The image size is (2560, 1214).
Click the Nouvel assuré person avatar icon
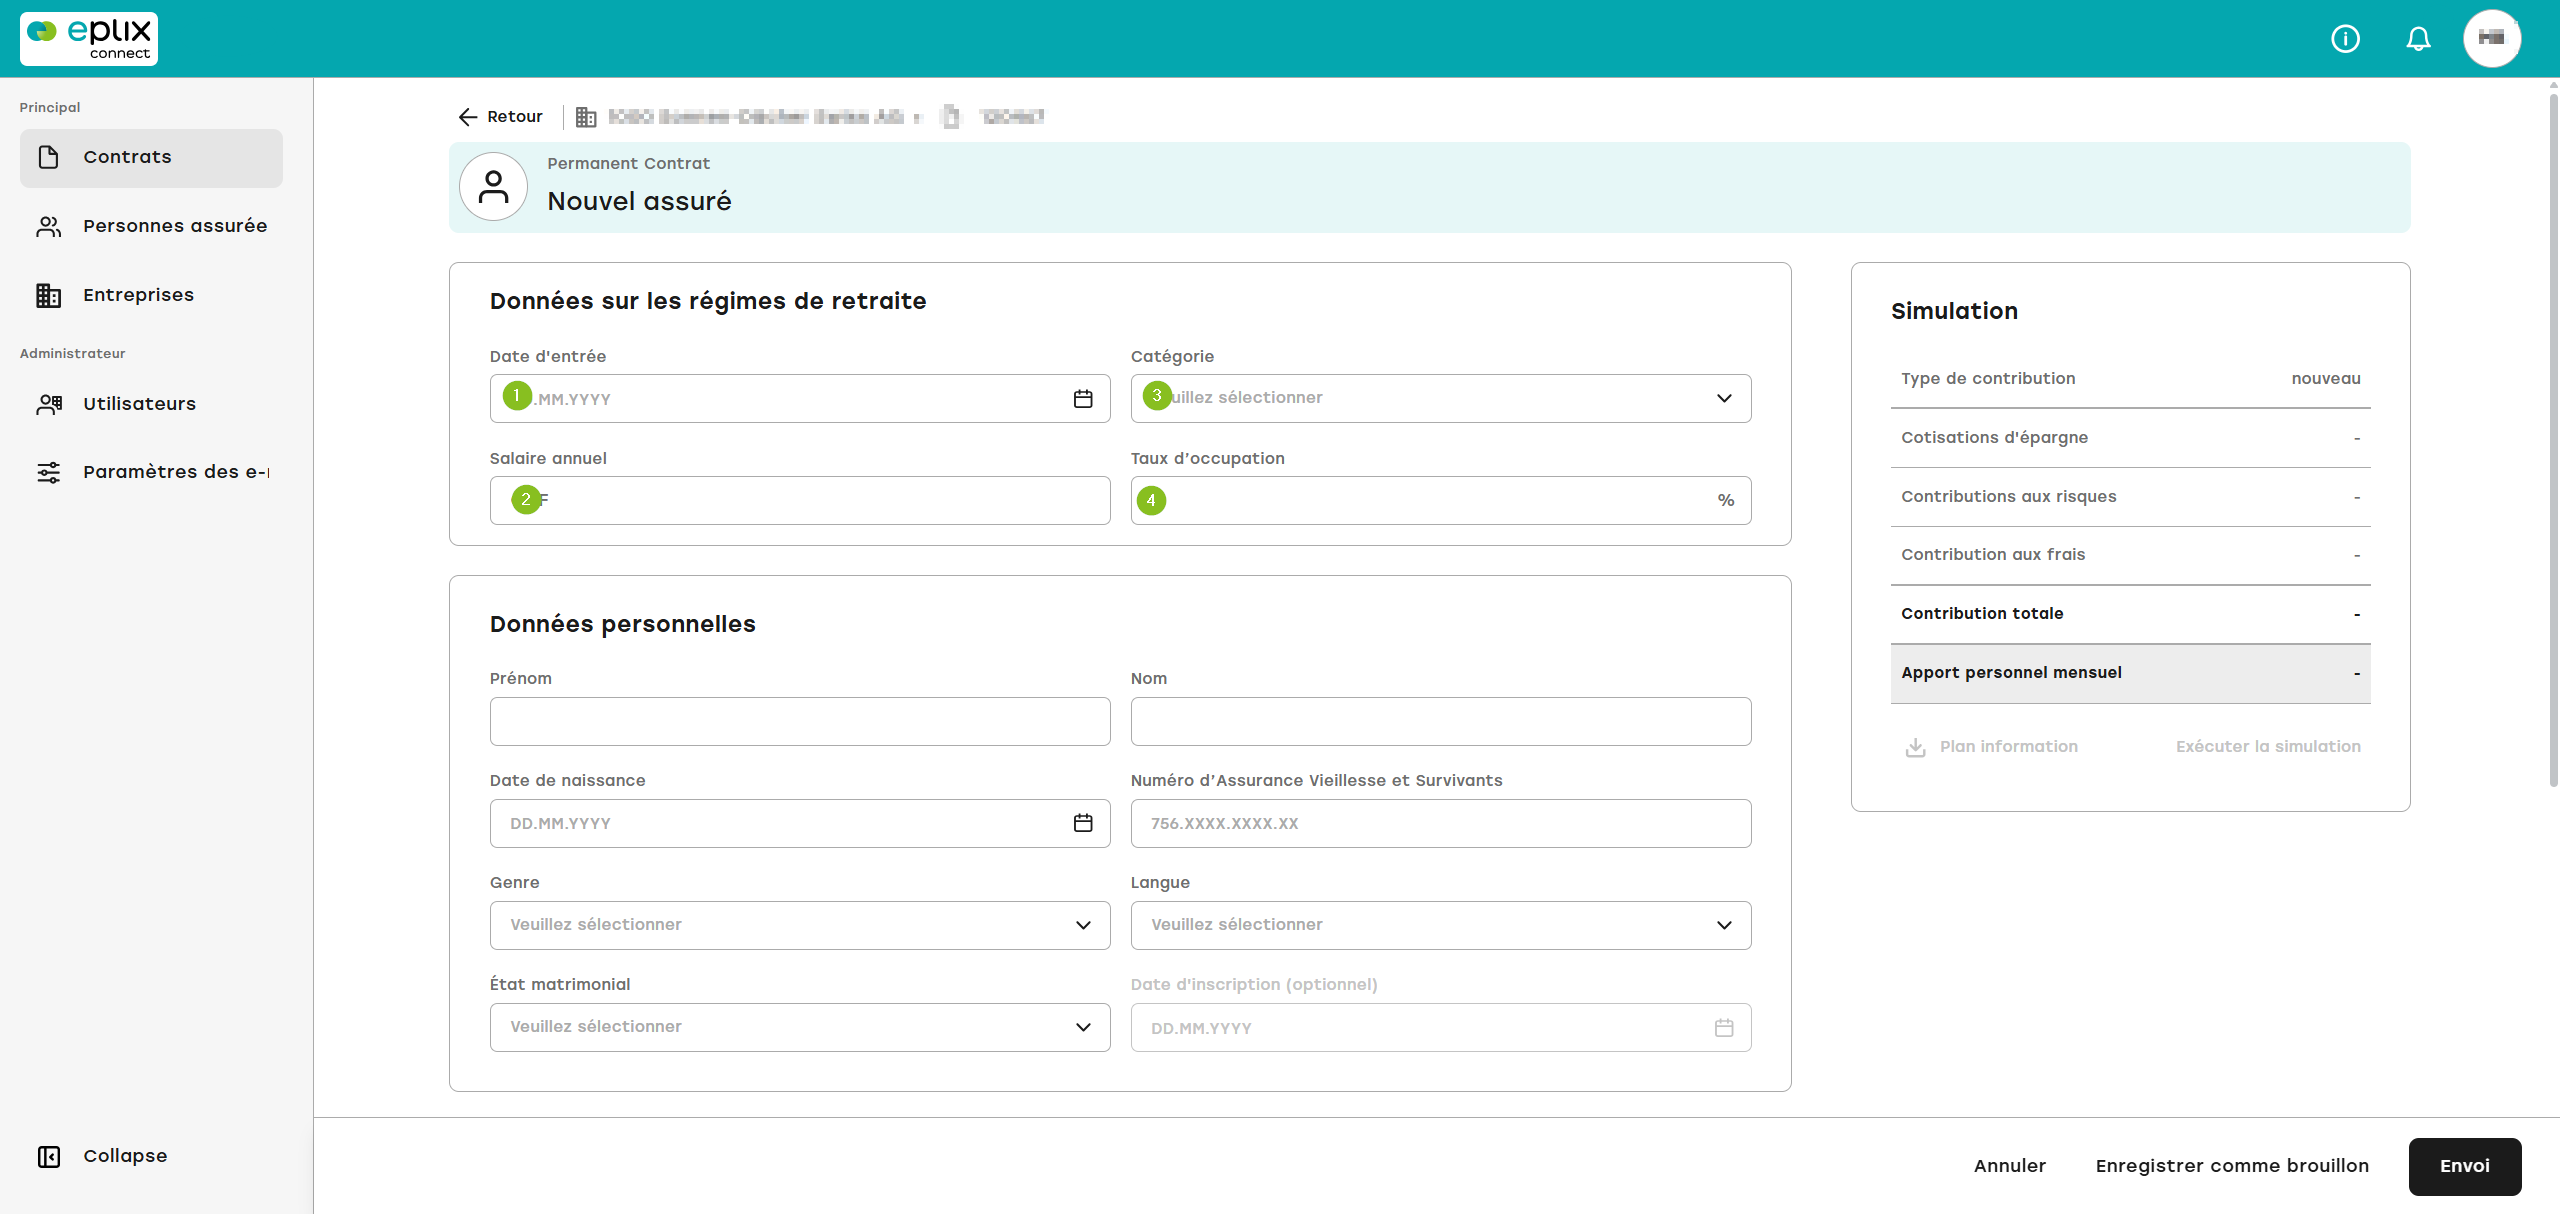point(493,187)
